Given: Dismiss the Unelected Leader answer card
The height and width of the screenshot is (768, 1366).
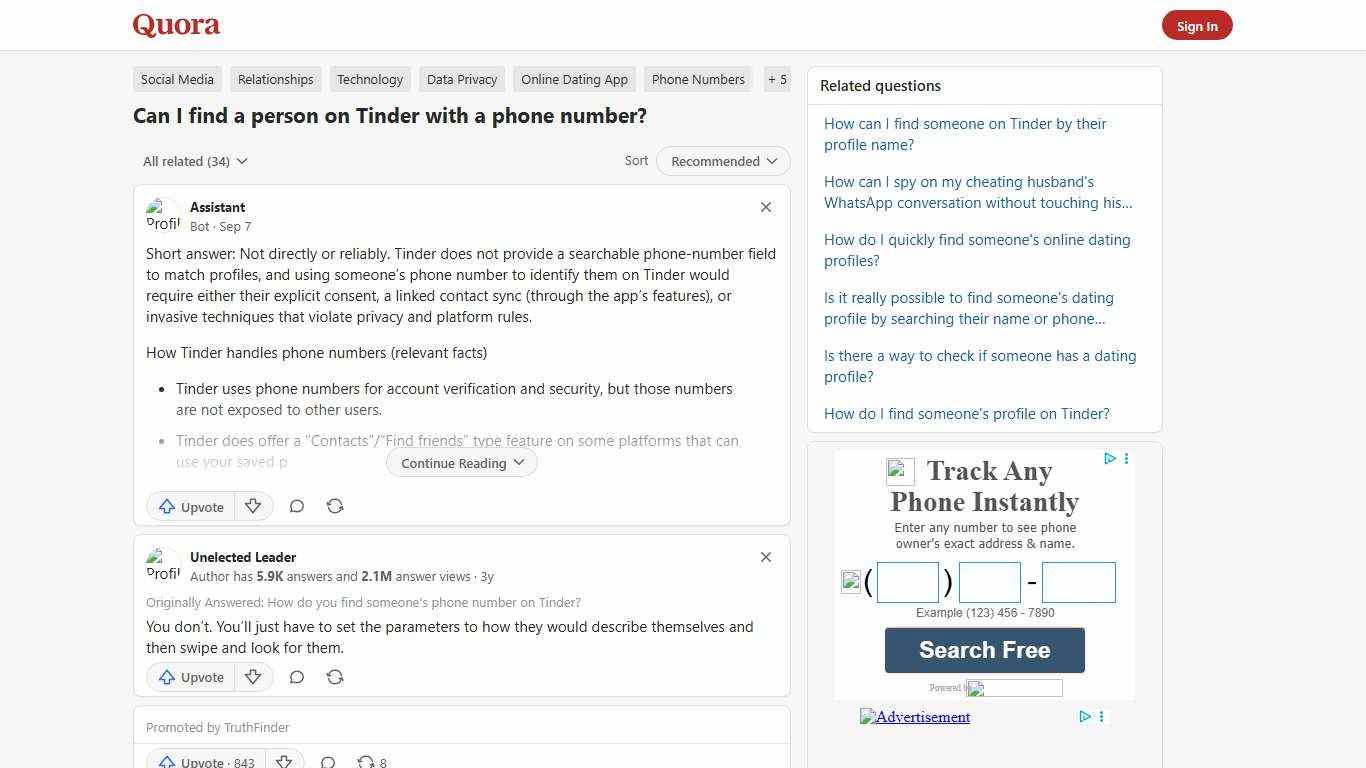Looking at the screenshot, I should click(x=765, y=557).
